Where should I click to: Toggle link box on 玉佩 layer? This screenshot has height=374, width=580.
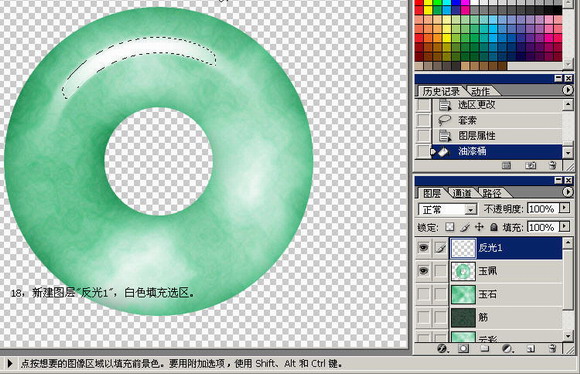click(440, 271)
